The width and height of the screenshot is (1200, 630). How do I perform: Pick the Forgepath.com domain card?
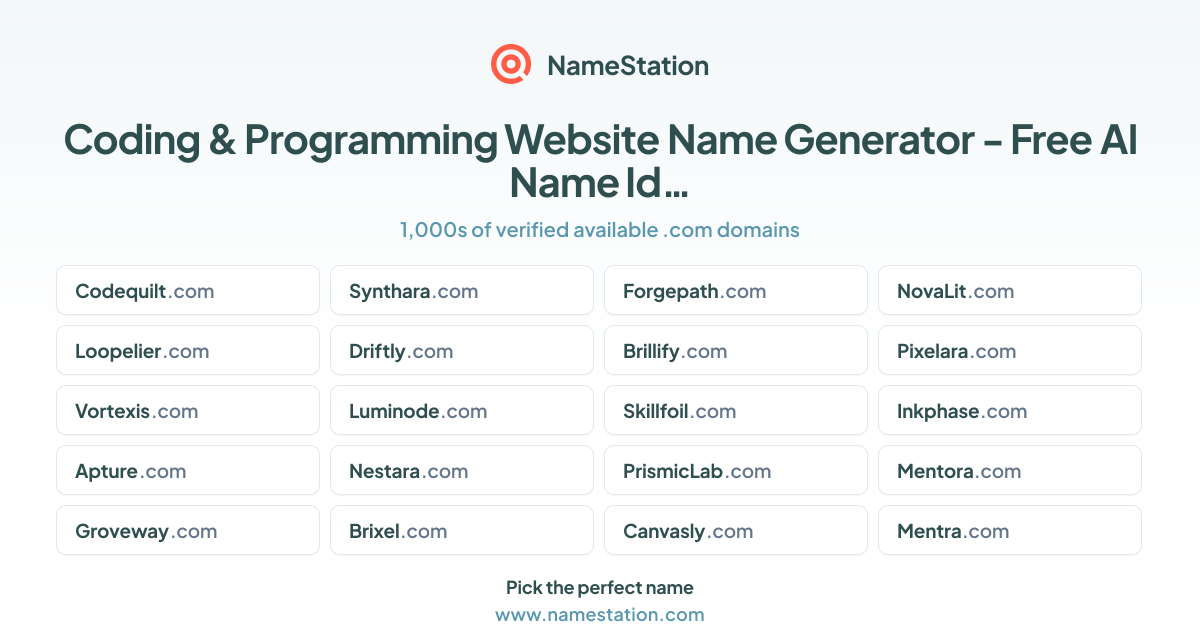coord(736,291)
